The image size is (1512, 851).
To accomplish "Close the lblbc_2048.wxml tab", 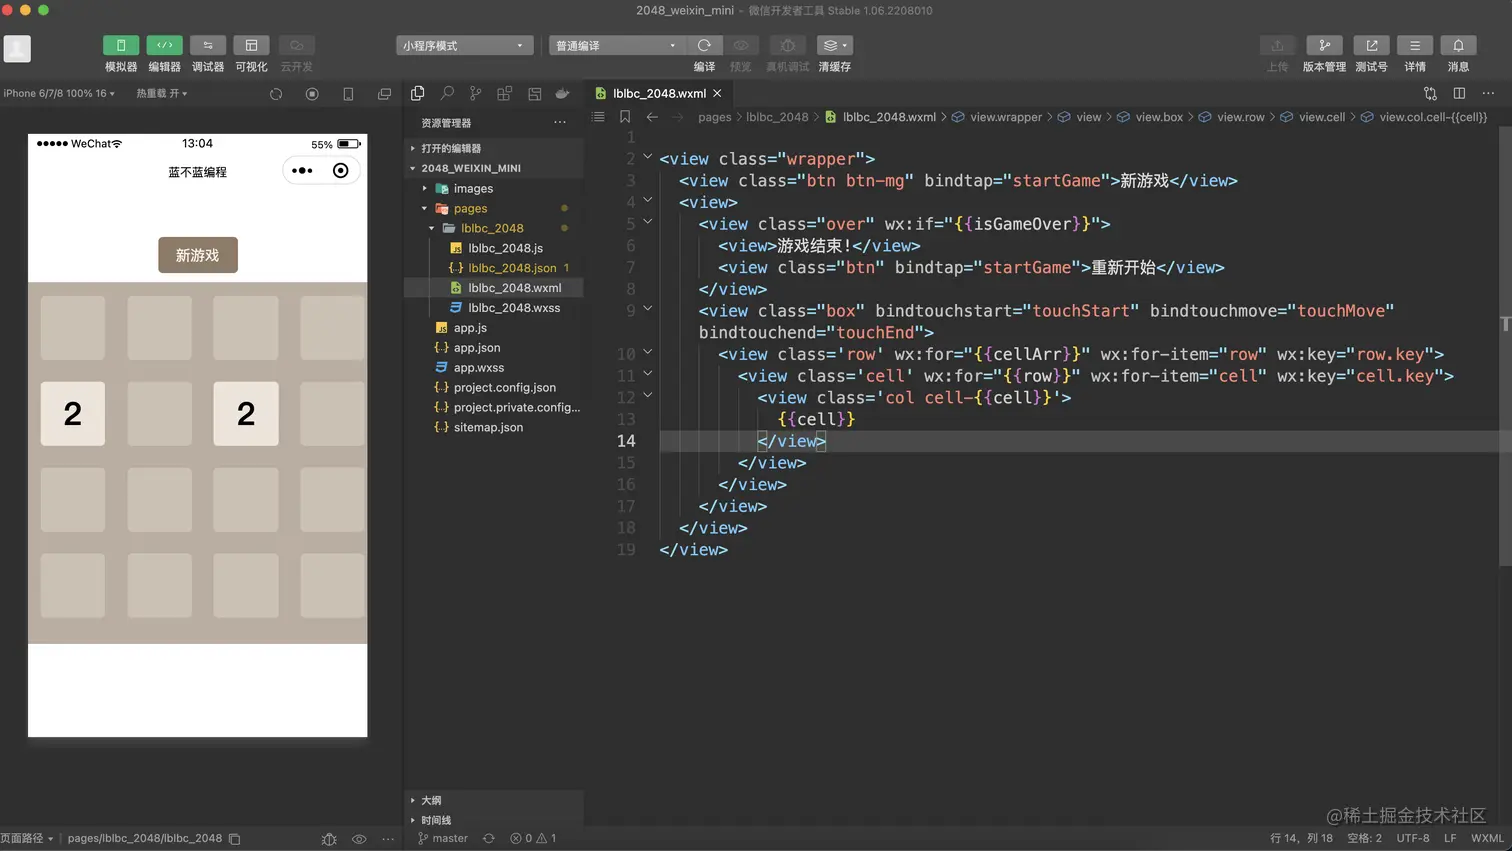I will 717,93.
